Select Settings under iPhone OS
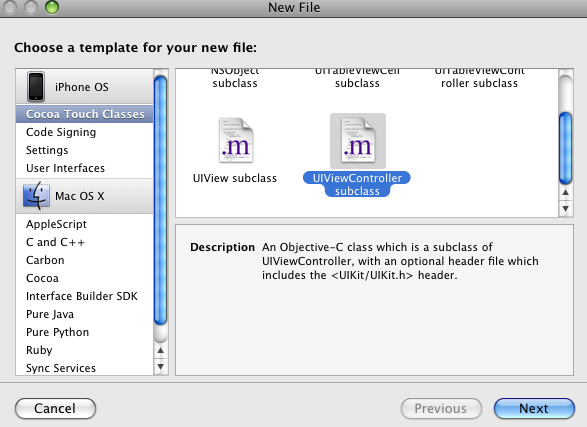Screen dimensions: 587x427 (47, 150)
